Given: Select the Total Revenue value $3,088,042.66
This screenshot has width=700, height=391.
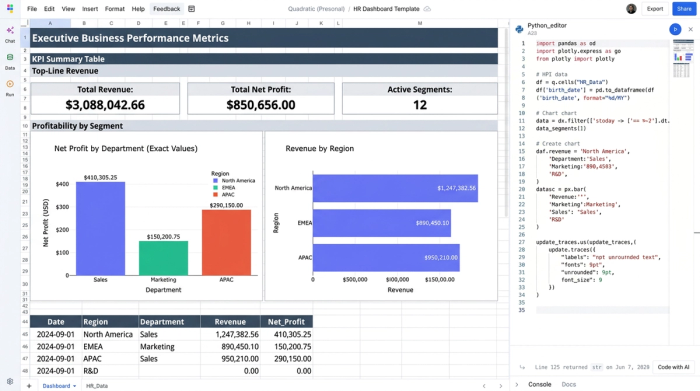Looking at the screenshot, I should click(105, 105).
